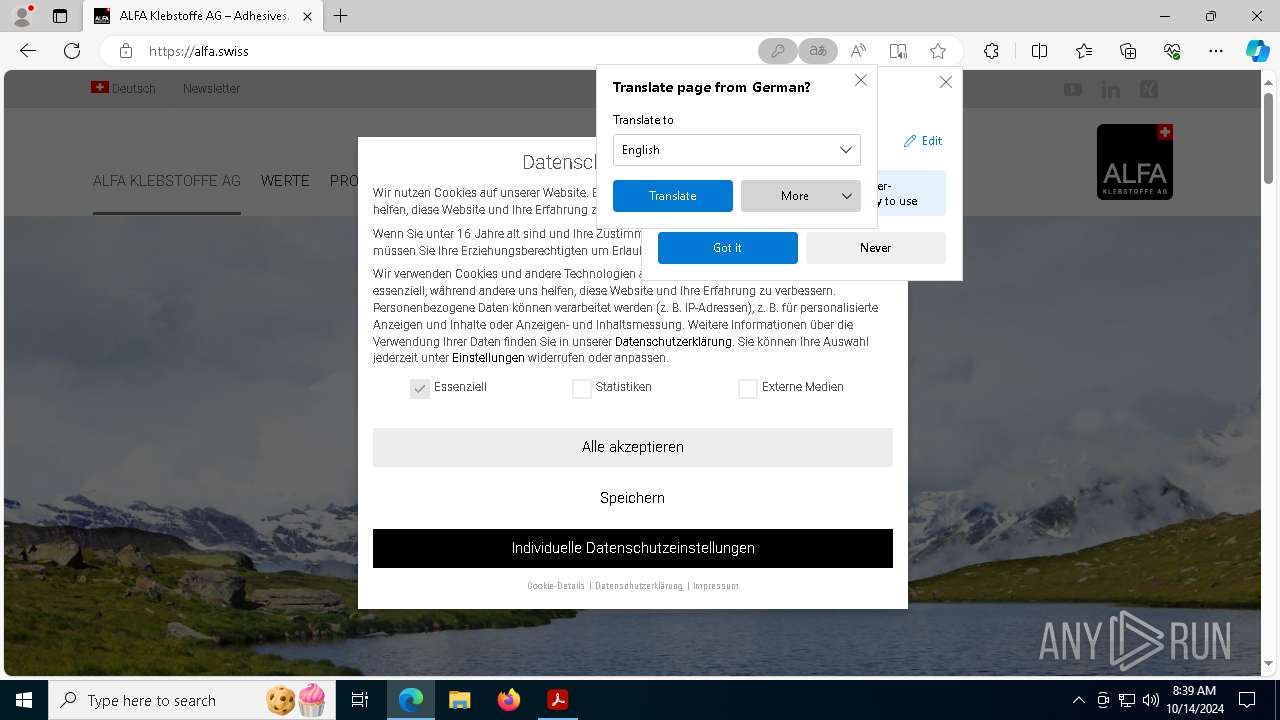Screen dimensions: 1280x720
Task: Open the YouTube icon in the site header
Action: pos(1073,89)
